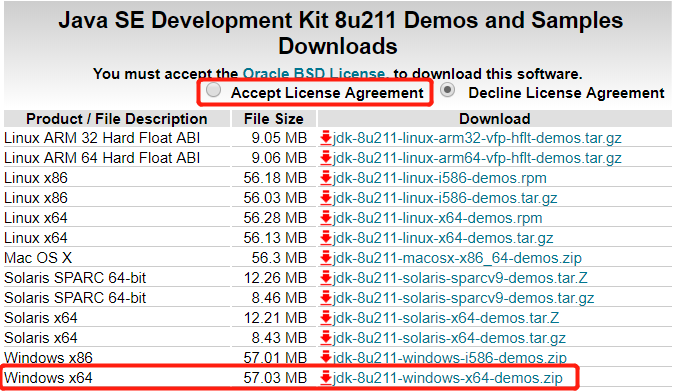Click red download arrow for linux-x64 rpm
The image size is (676, 392).
tap(326, 218)
